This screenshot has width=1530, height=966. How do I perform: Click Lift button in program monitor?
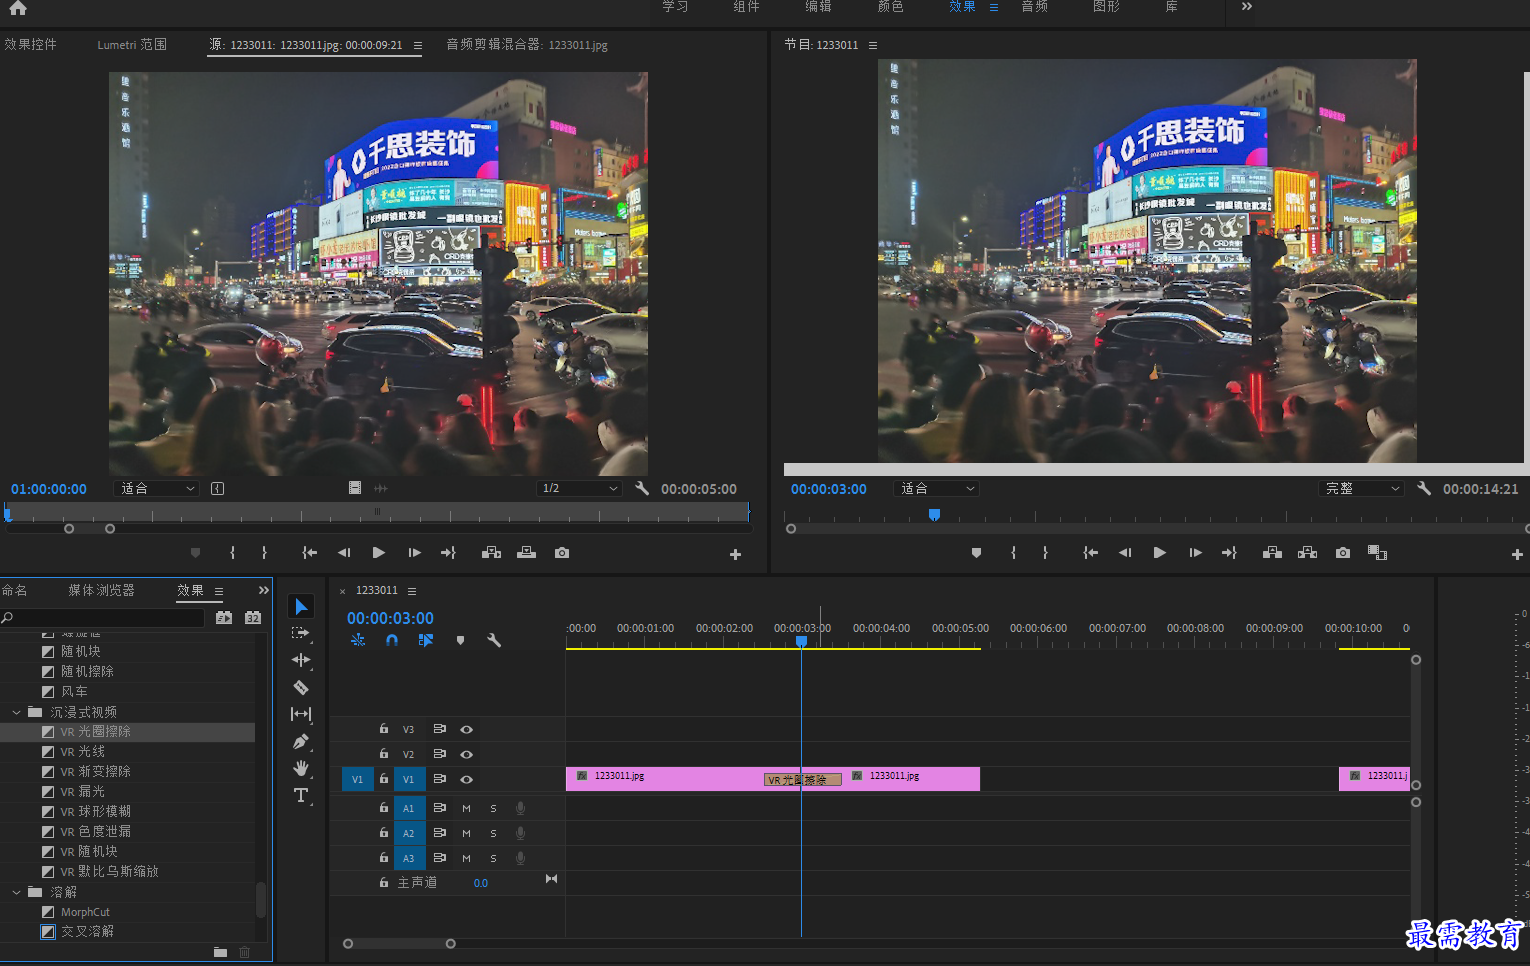1272,552
